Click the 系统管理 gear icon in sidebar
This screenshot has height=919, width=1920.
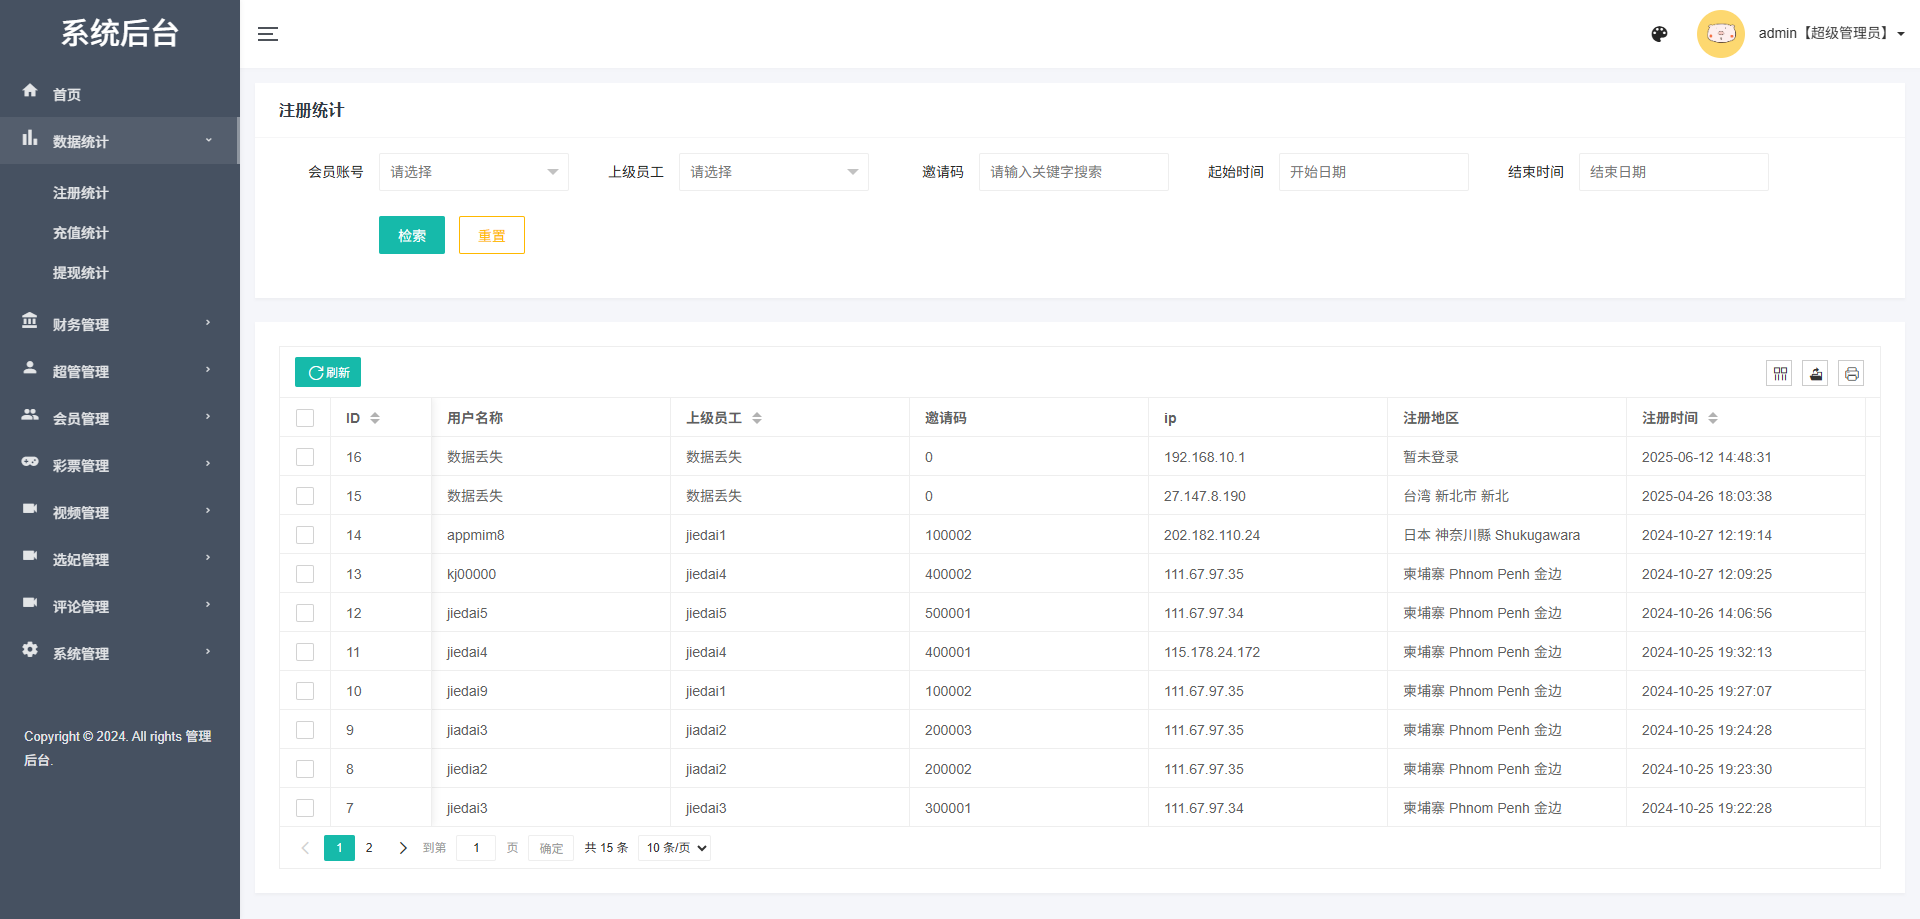[x=30, y=650]
